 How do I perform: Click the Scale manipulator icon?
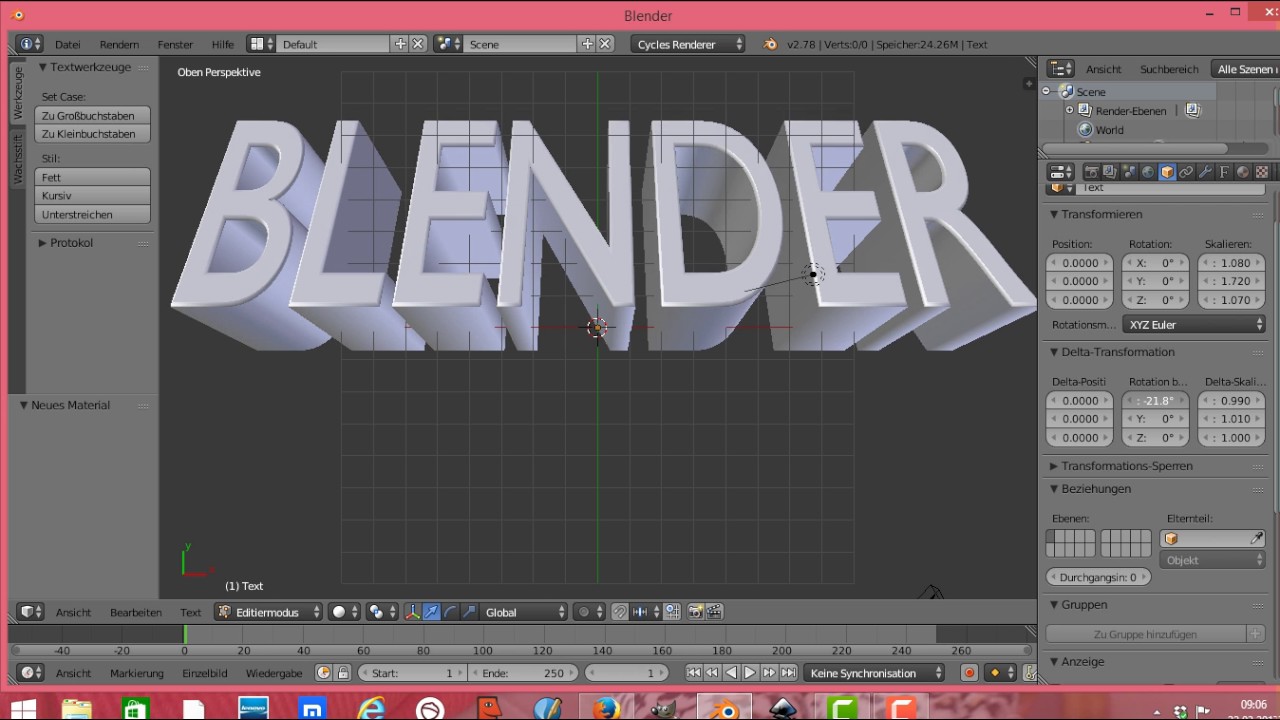(470, 612)
